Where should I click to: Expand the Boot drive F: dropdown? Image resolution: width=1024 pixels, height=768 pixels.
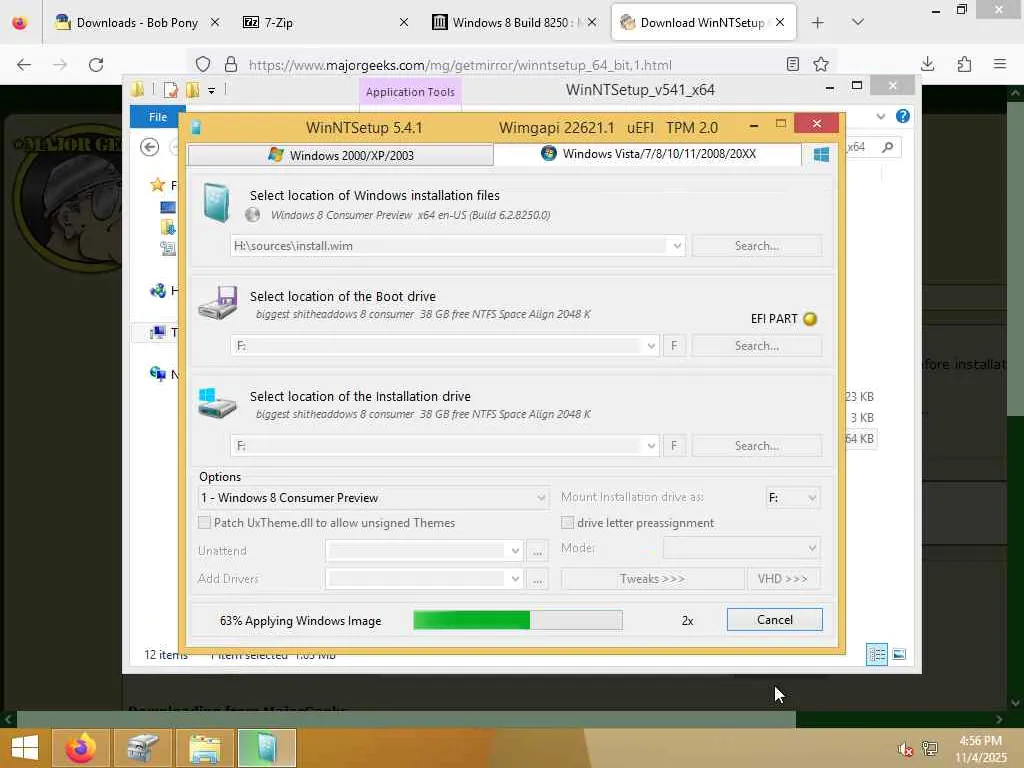[650, 345]
